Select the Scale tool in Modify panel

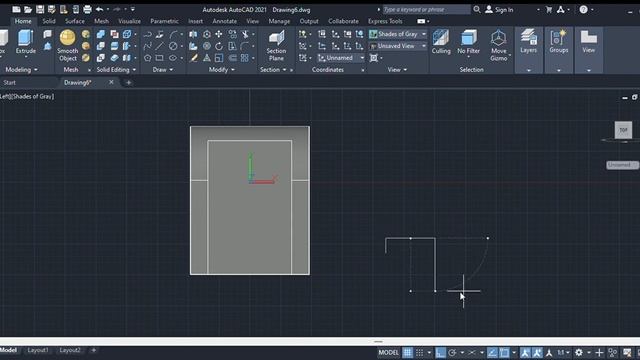click(x=219, y=58)
